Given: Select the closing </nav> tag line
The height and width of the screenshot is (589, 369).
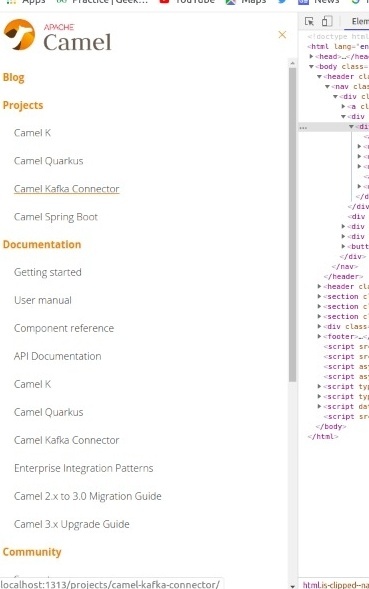Looking at the screenshot, I should 345,266.
